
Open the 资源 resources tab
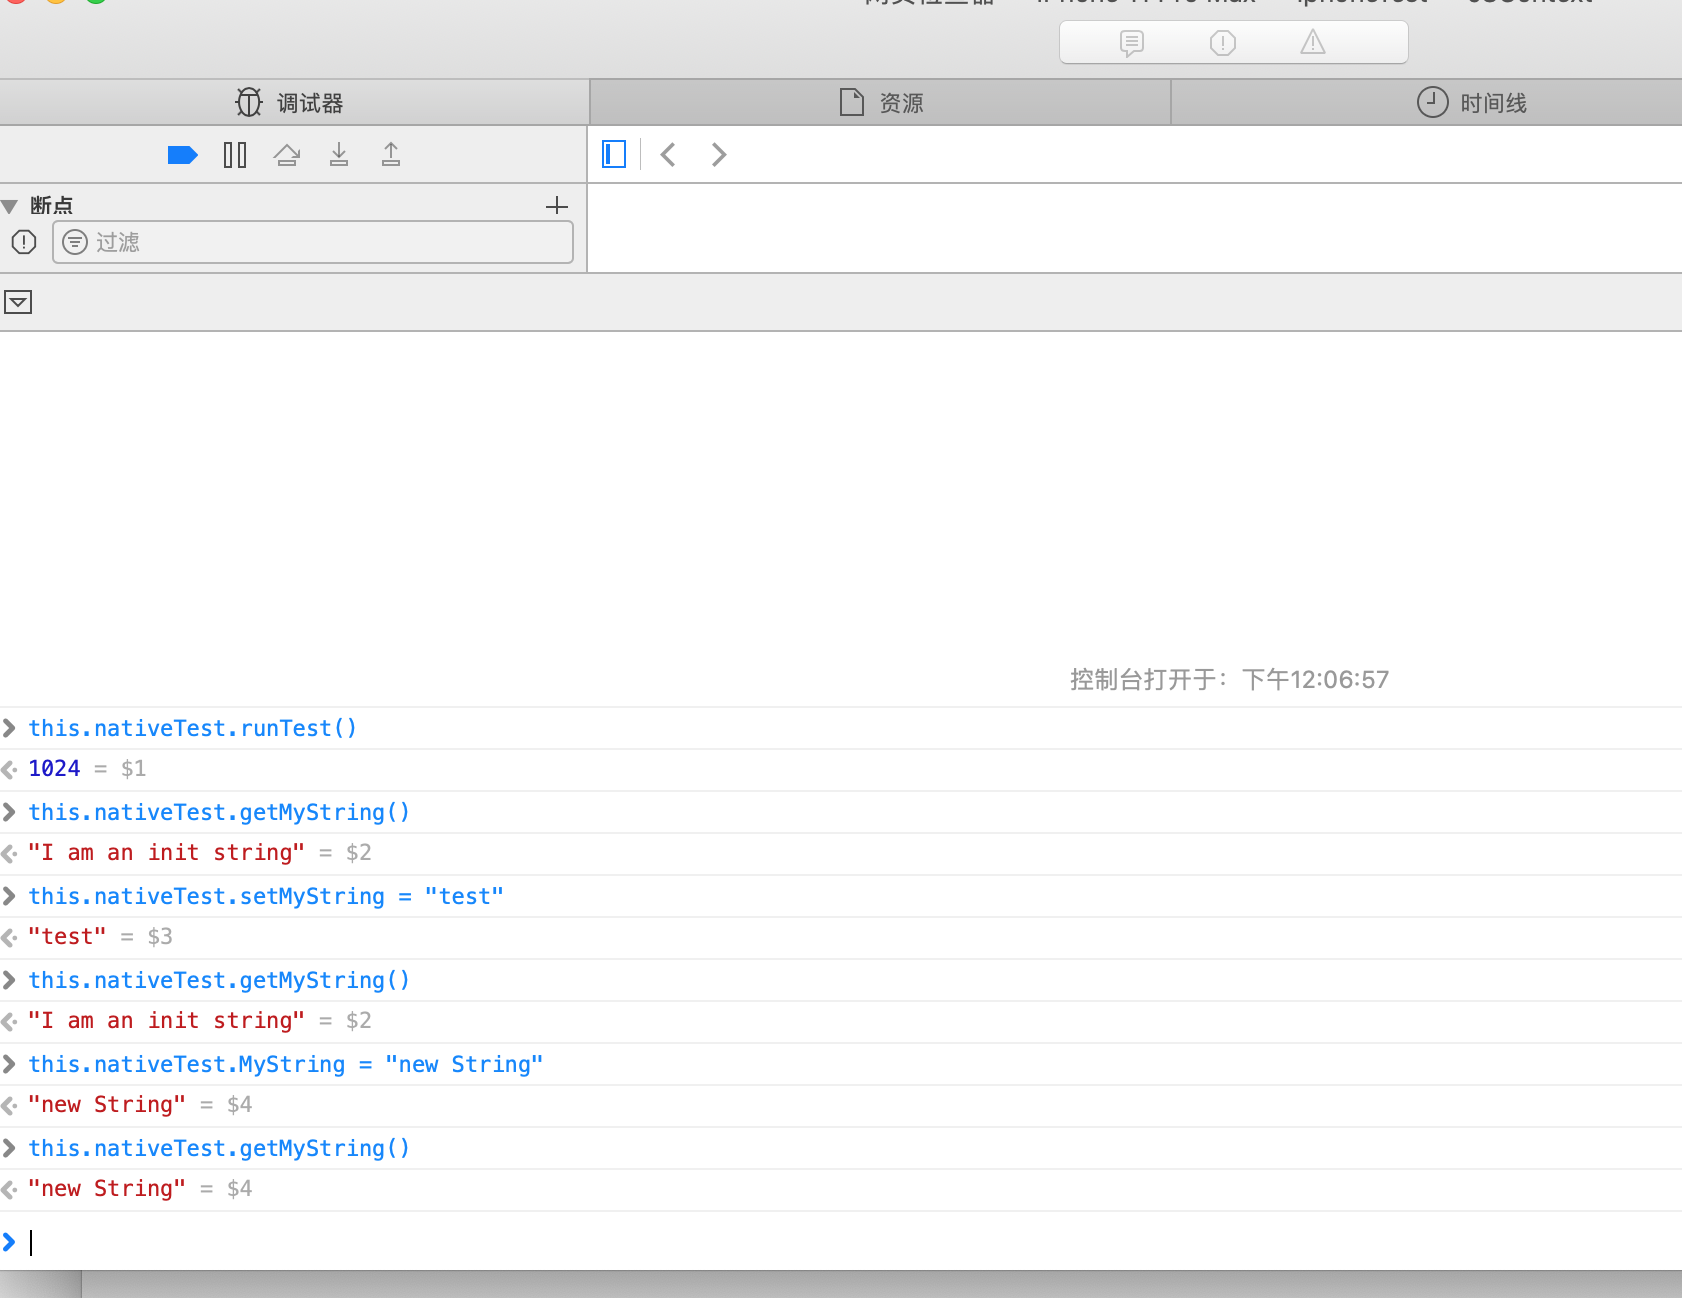[x=880, y=102]
